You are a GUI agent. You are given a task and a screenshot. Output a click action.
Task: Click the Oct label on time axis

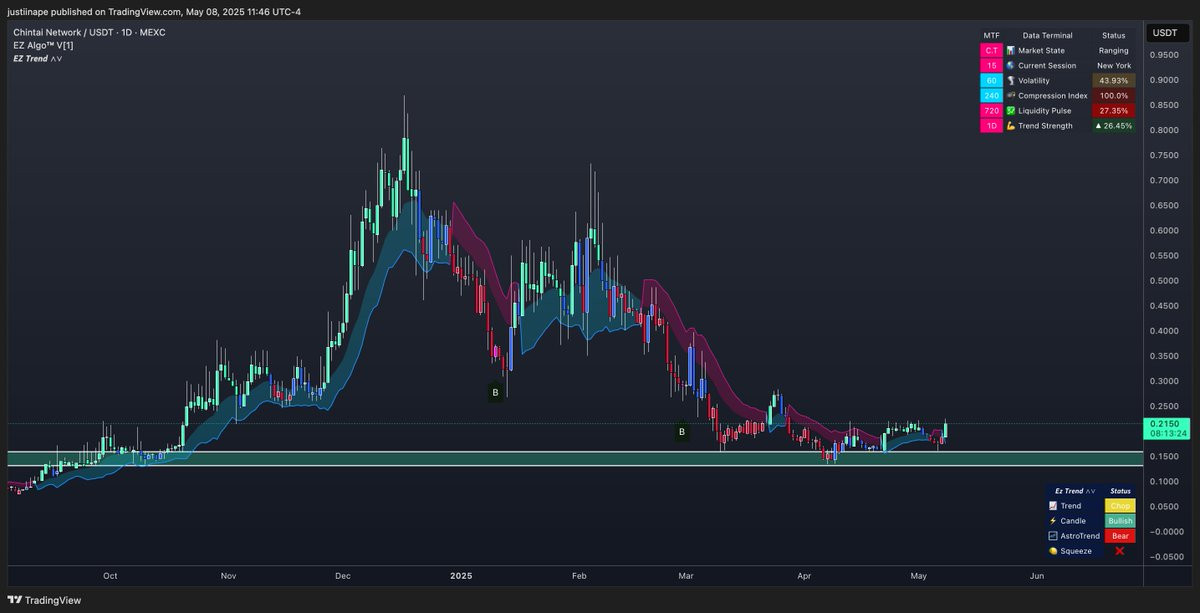coord(110,576)
